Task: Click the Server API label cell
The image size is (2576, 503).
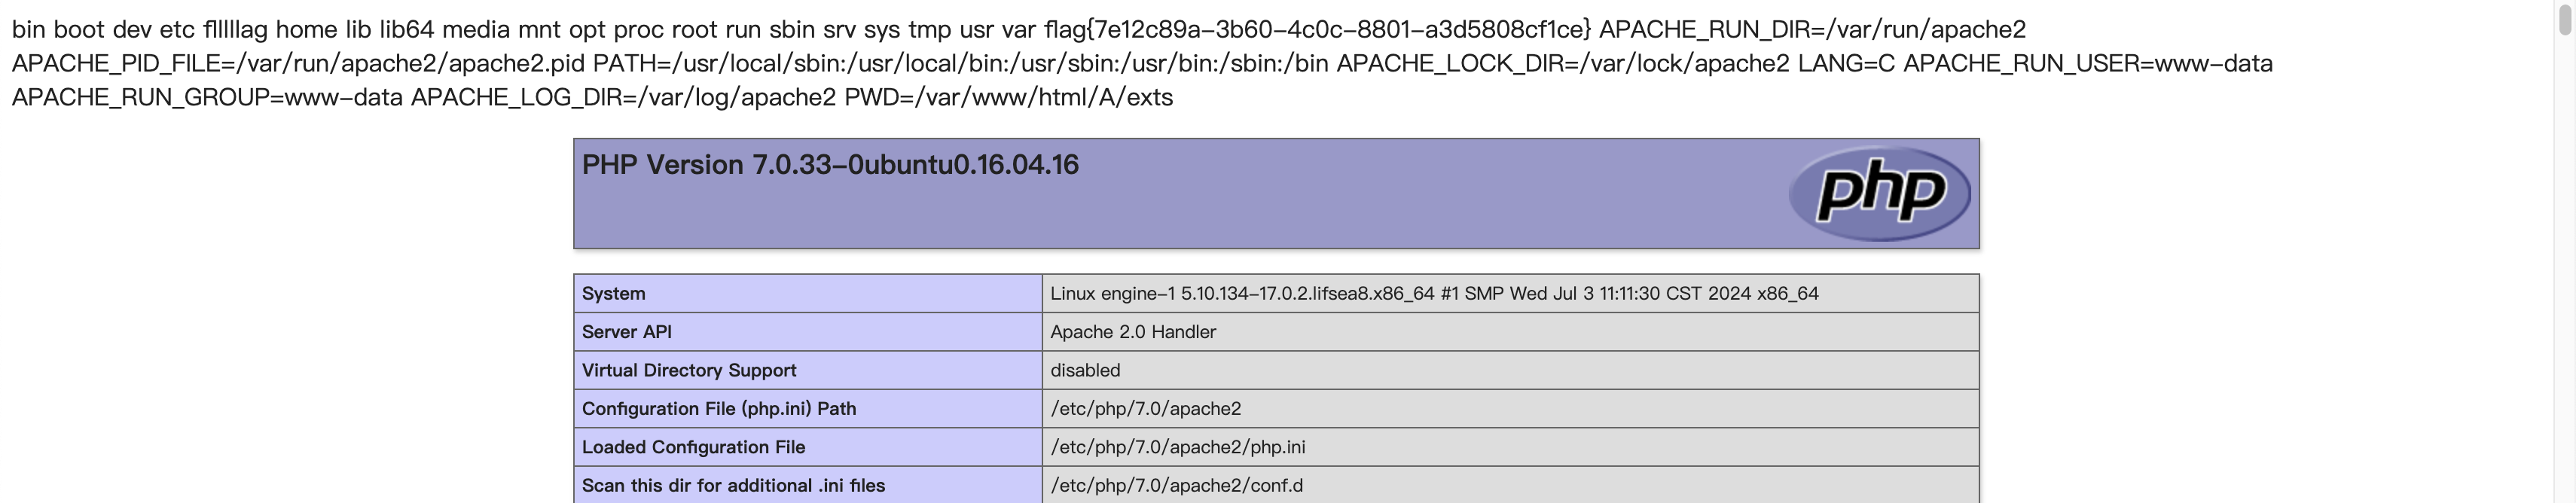Action: (626, 332)
